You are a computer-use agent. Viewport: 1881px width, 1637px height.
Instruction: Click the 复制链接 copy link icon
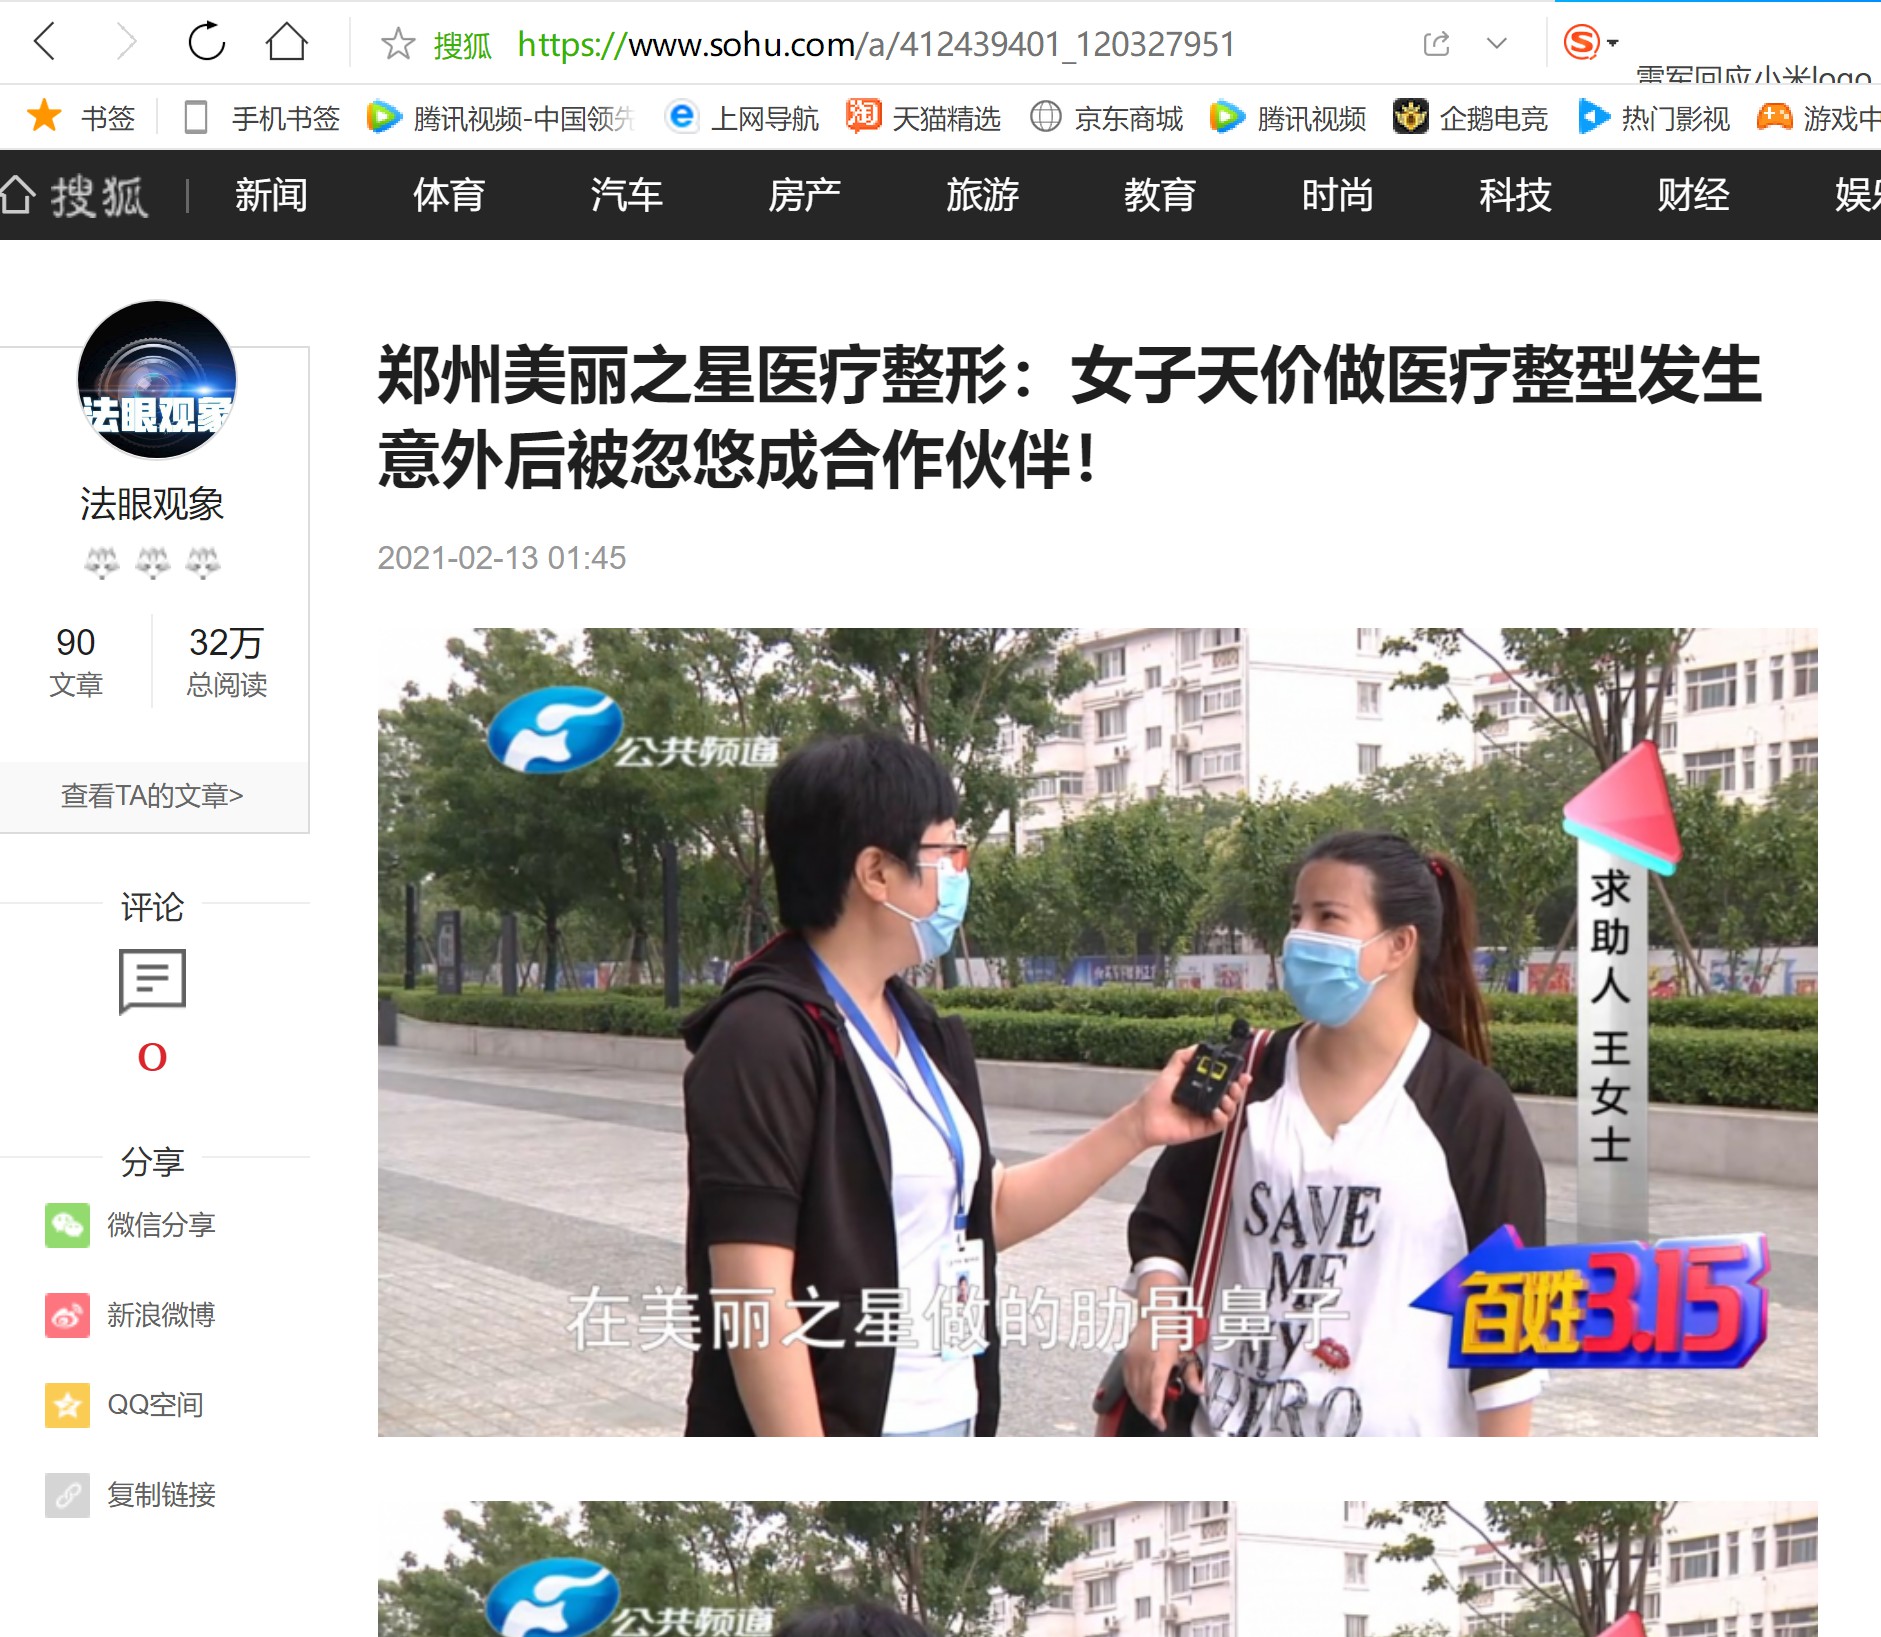point(67,1495)
